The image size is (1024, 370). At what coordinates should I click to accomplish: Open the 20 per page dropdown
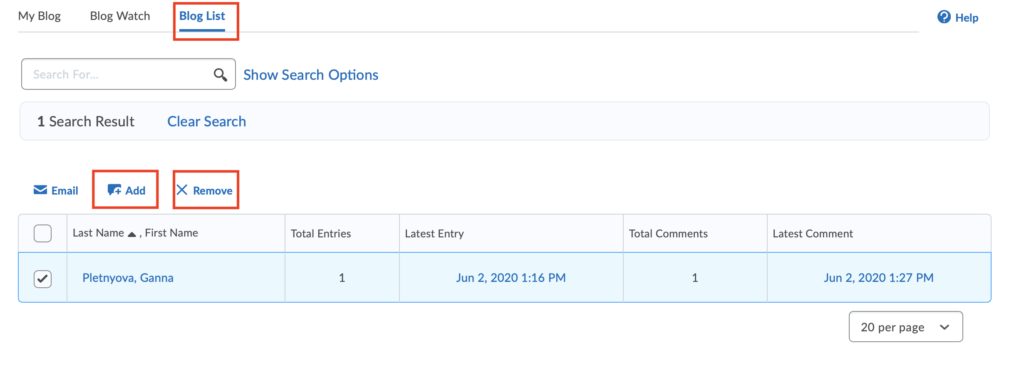906,327
